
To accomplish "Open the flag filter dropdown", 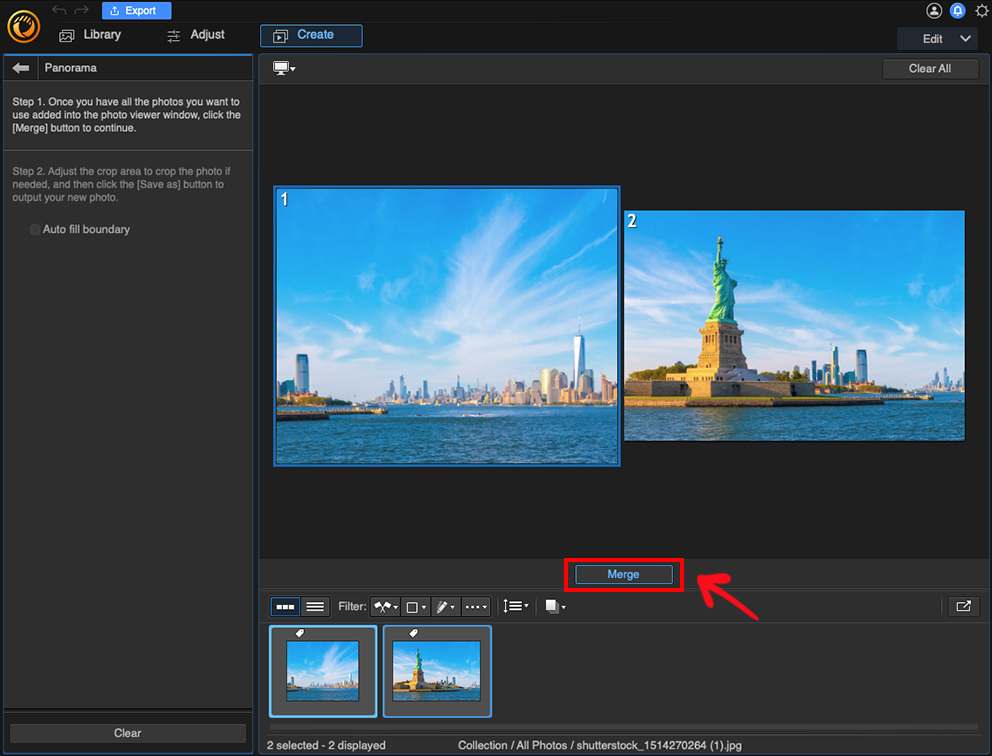I will click(385, 606).
